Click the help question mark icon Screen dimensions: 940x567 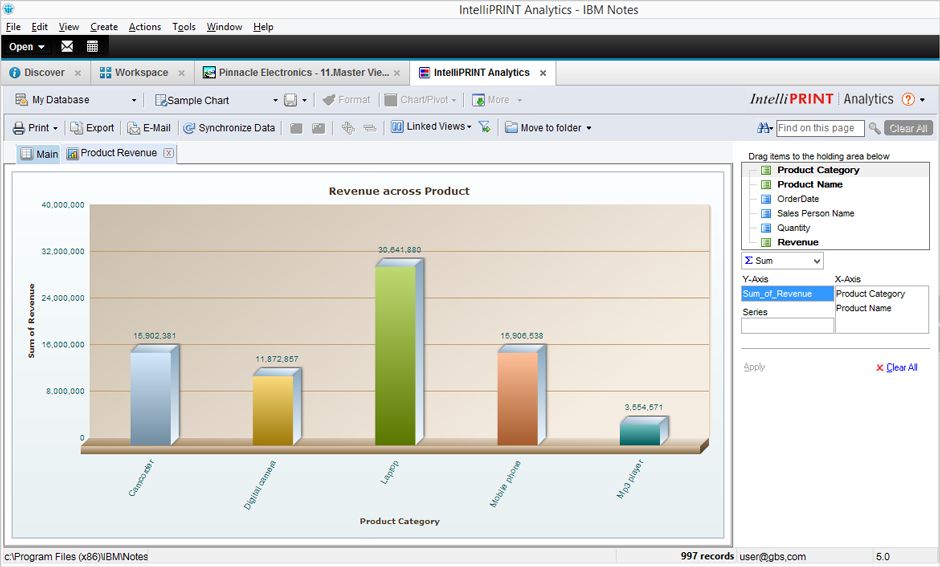pyautogui.click(x=908, y=99)
